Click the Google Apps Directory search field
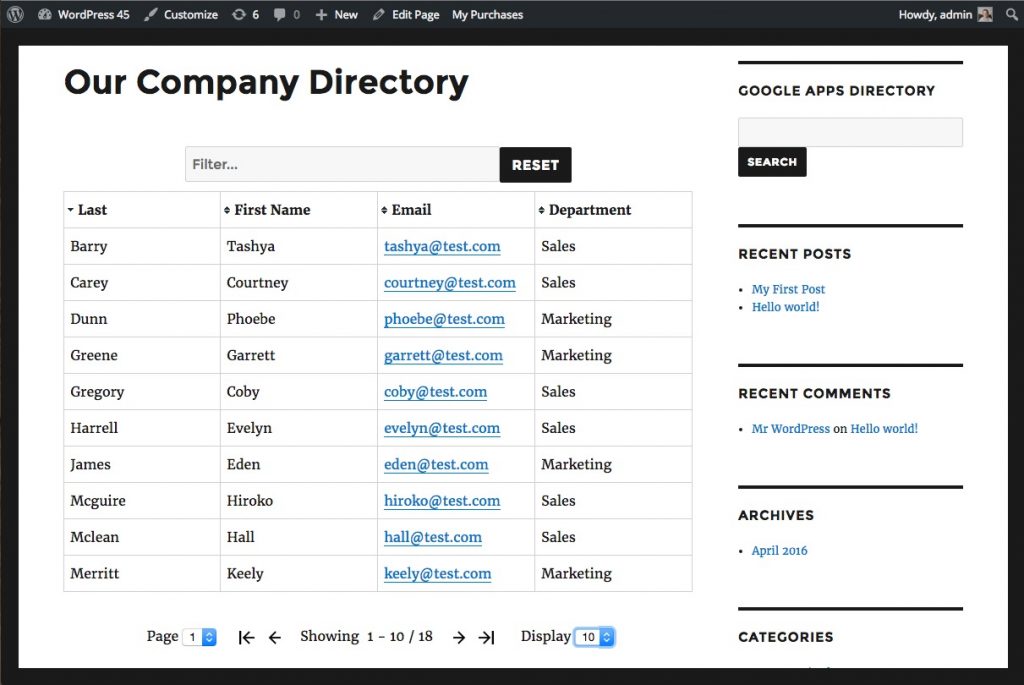The height and width of the screenshot is (685, 1024). [x=850, y=132]
